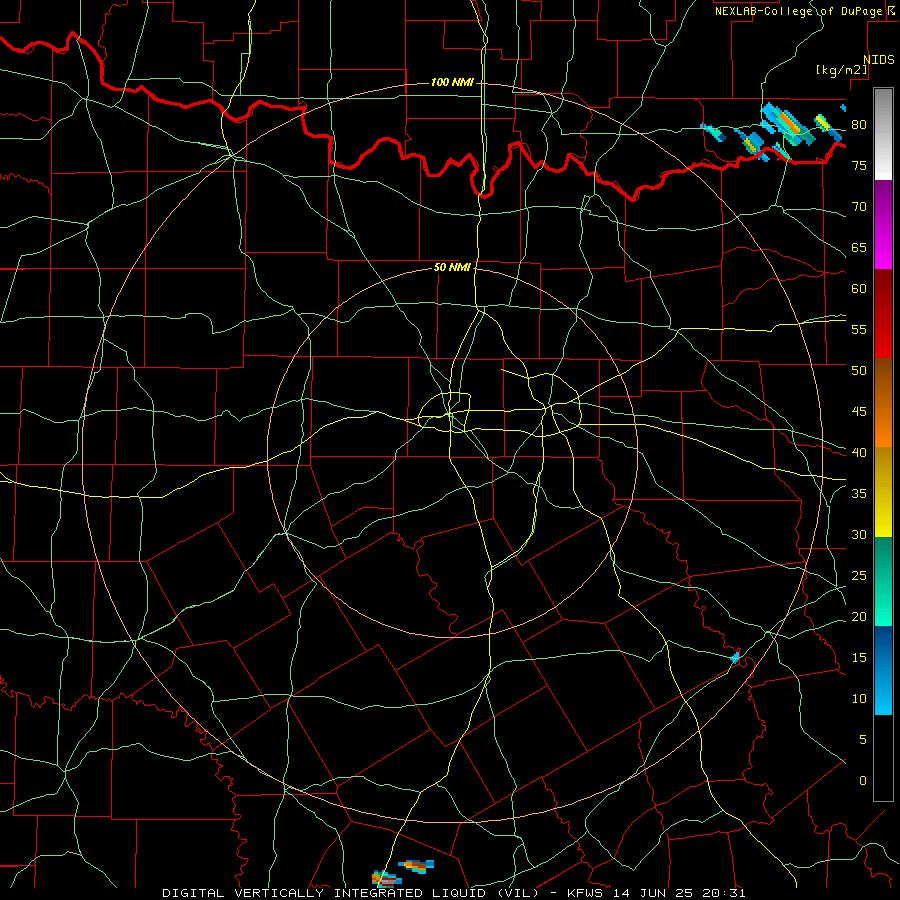Select the [kg/m2] units label
Image resolution: width=900 pixels, height=900 pixels.
point(841,70)
